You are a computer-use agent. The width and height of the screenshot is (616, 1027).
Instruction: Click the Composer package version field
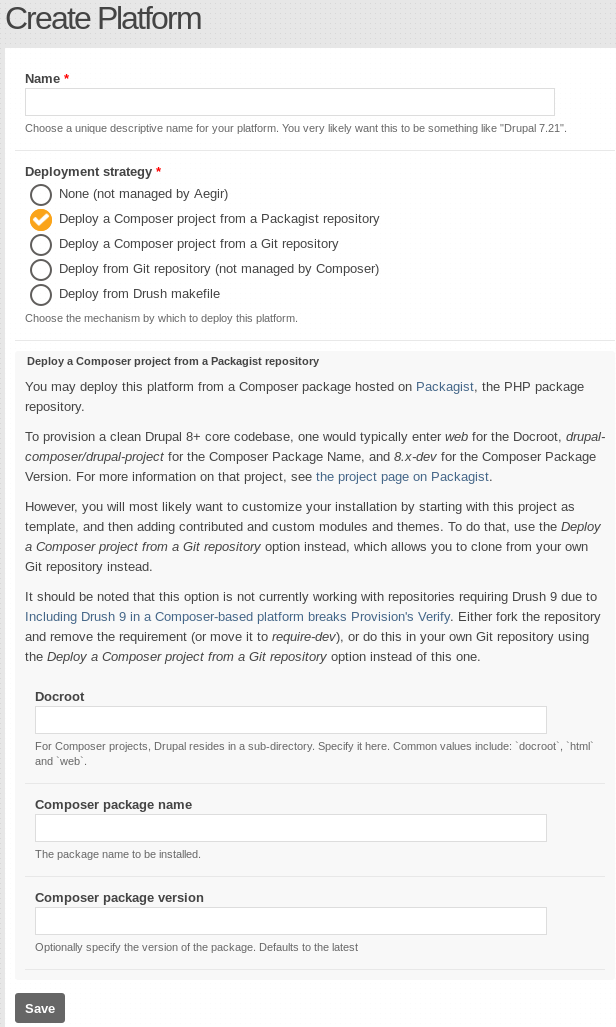290,921
